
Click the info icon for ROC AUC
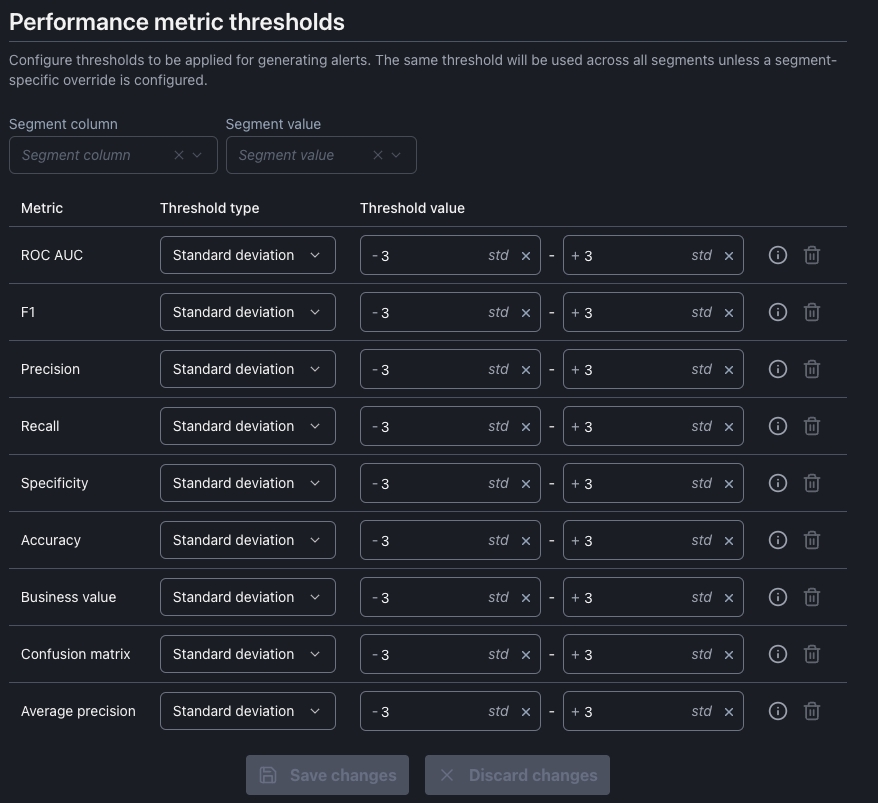777,255
